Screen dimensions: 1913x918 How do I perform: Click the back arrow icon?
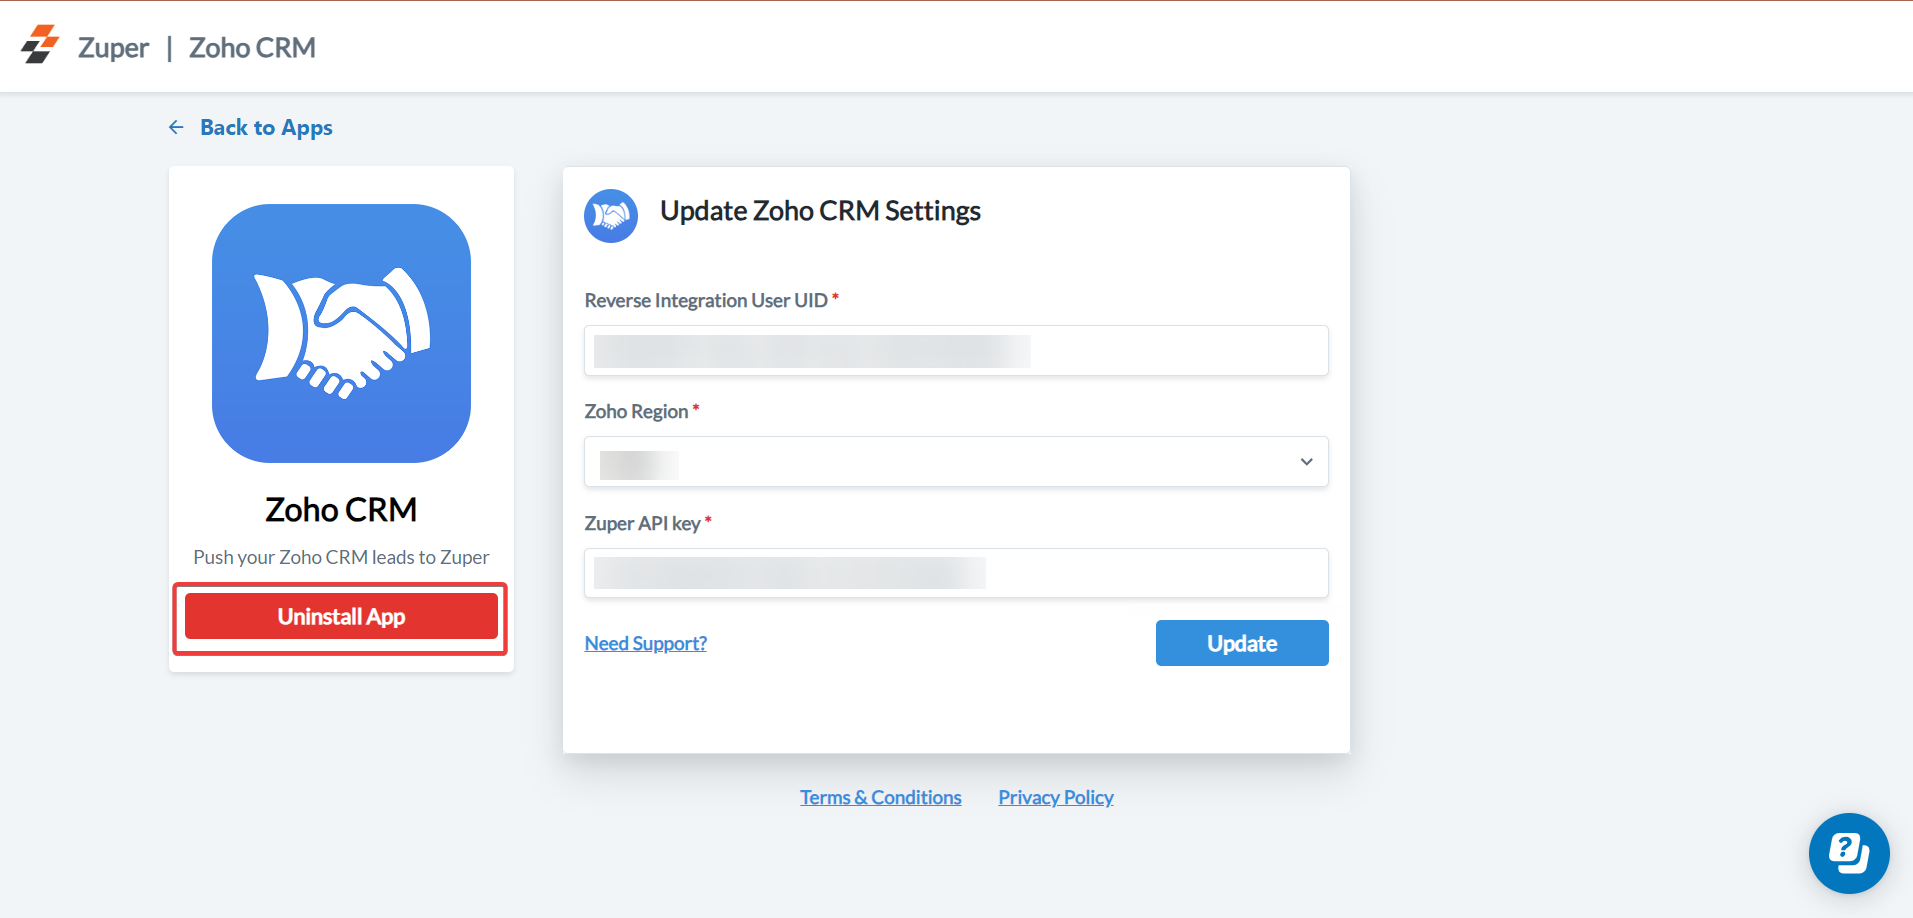[x=176, y=127]
